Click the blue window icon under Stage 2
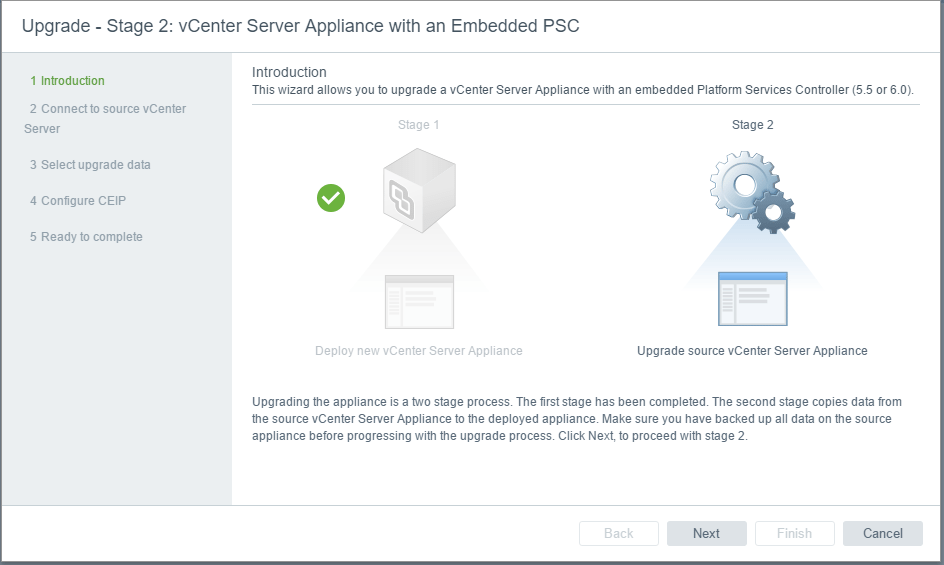 click(752, 298)
